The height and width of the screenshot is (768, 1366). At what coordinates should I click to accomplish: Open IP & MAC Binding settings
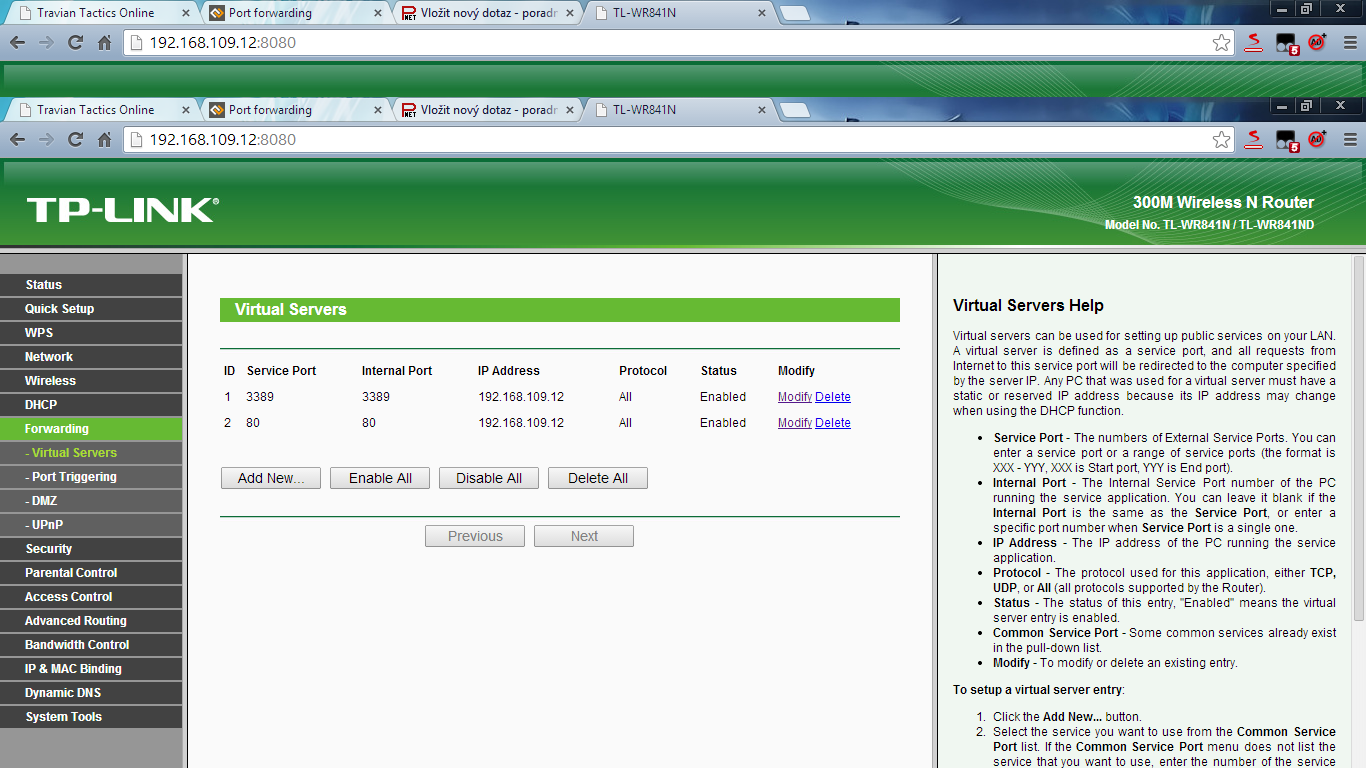[91, 669]
